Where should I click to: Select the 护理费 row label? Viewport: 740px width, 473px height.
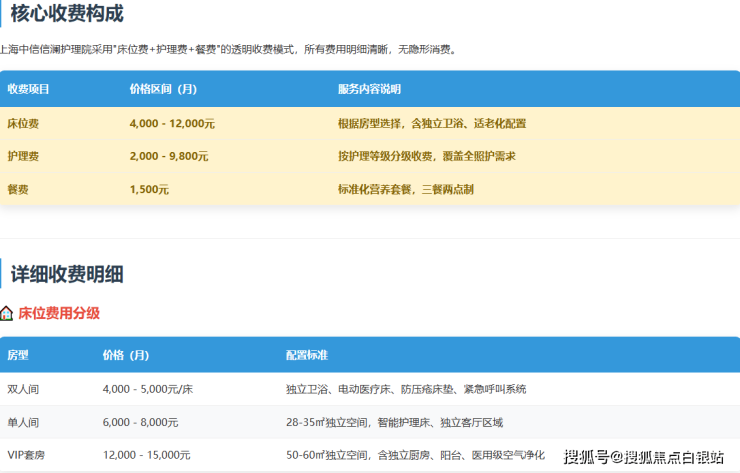[x=23, y=156]
